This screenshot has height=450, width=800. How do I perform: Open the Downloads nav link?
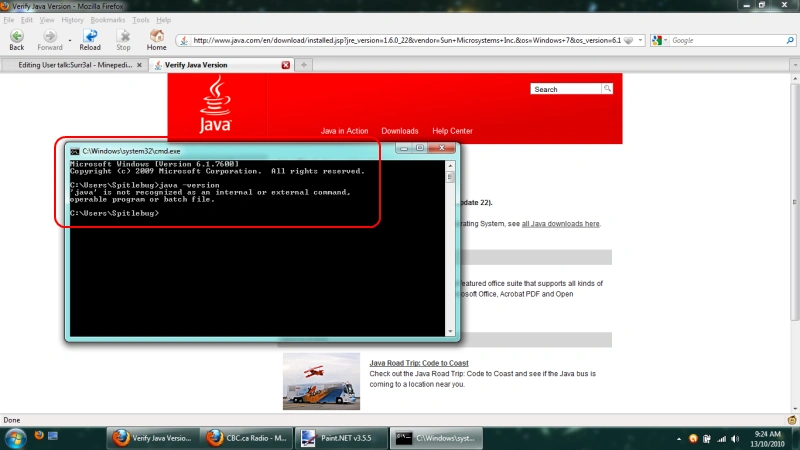tap(399, 131)
